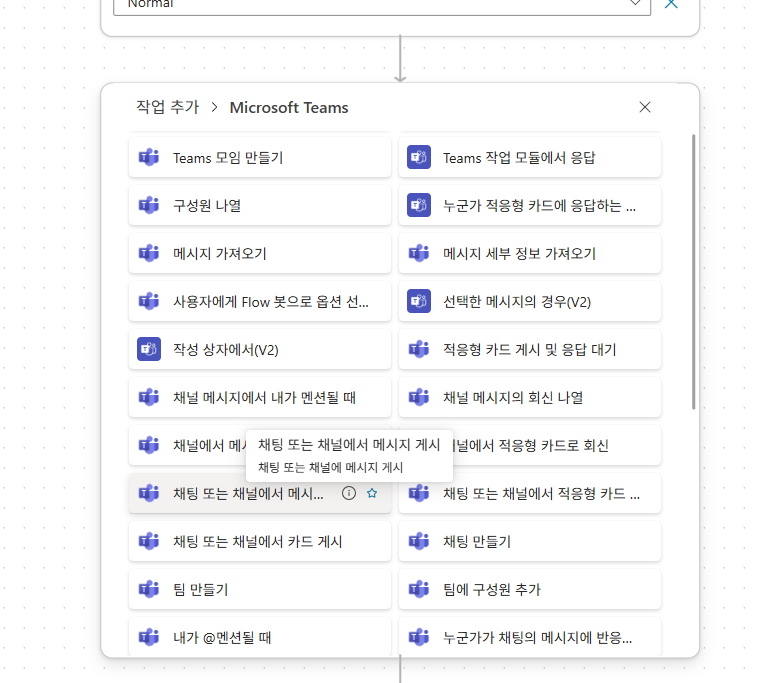Click the action list vertical scrollbar
This screenshot has width=762, height=683.
coord(693,272)
